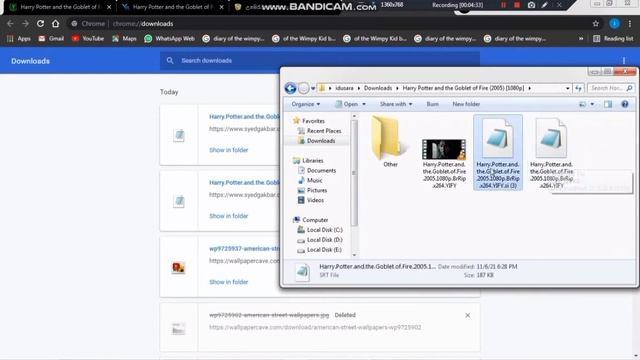Click the file icon of the first download

tap(179, 135)
